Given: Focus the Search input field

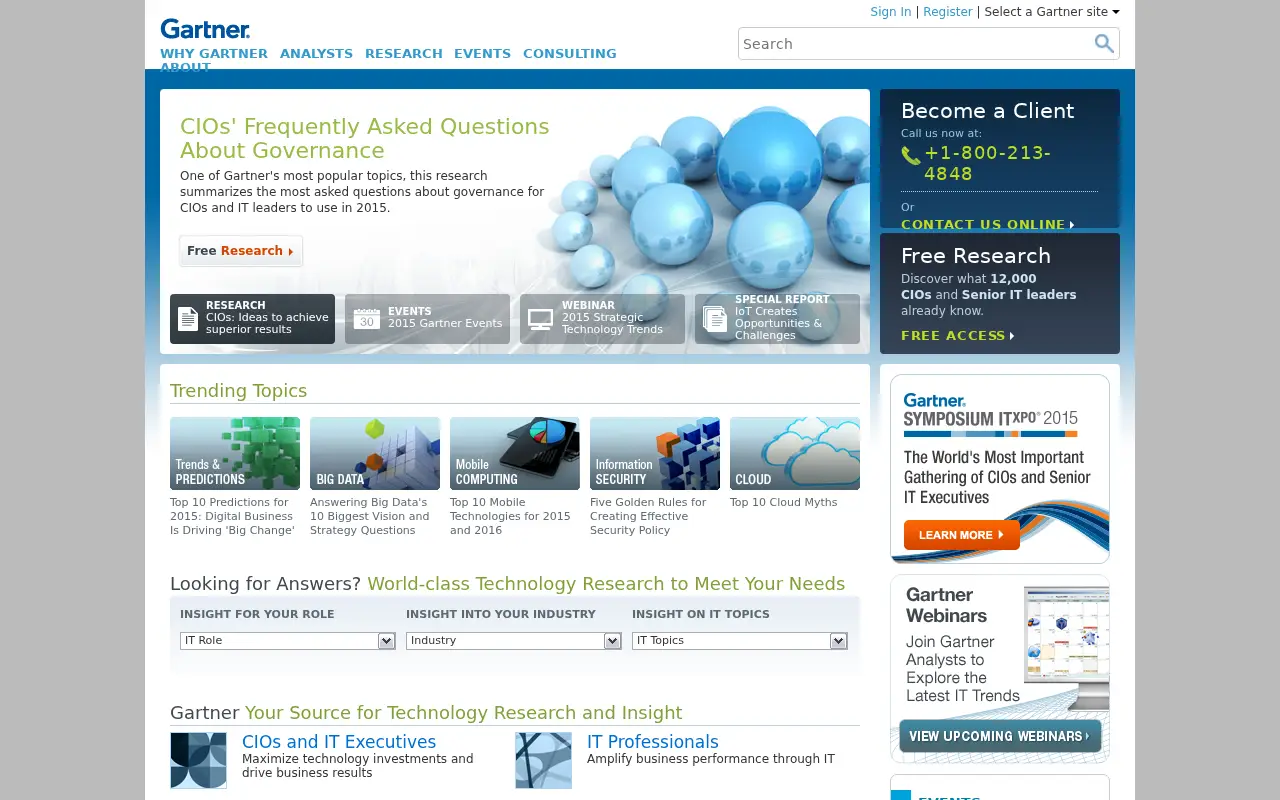Looking at the screenshot, I should (x=915, y=44).
